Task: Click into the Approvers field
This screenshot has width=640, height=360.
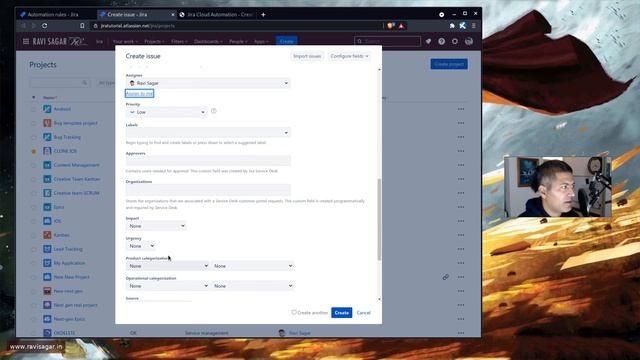Action: [x=208, y=161]
